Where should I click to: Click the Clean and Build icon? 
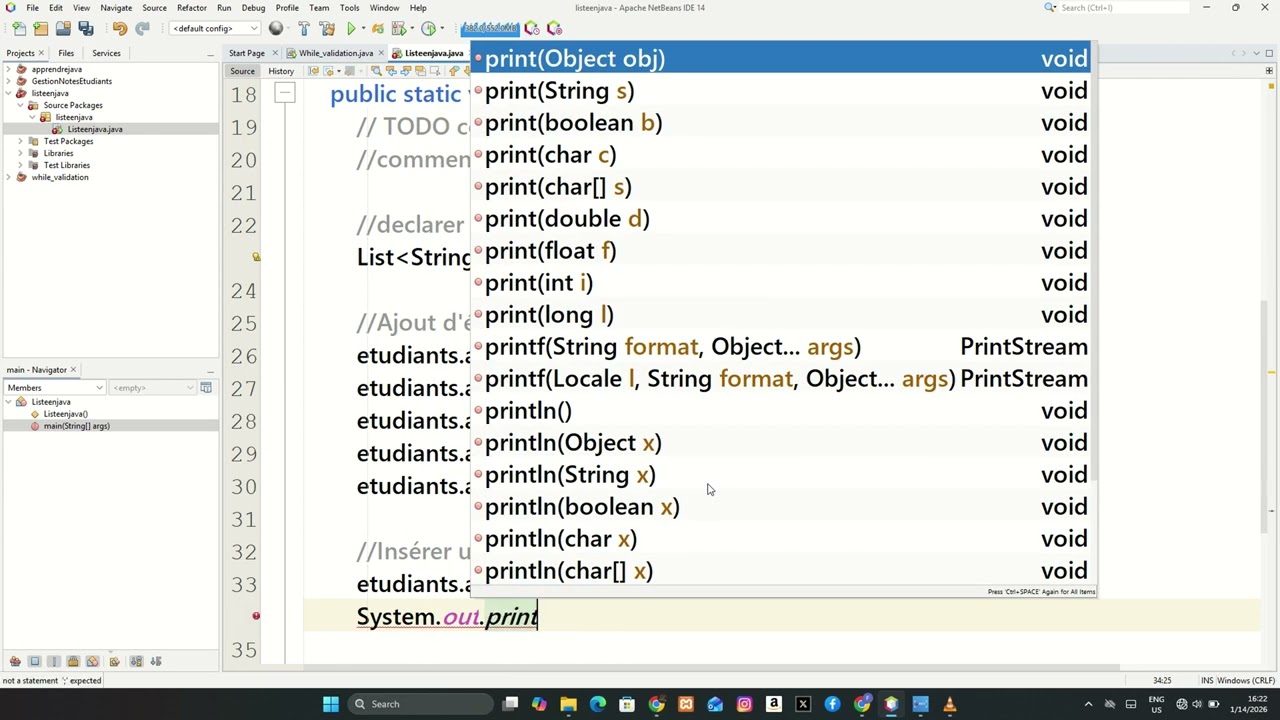point(327,28)
